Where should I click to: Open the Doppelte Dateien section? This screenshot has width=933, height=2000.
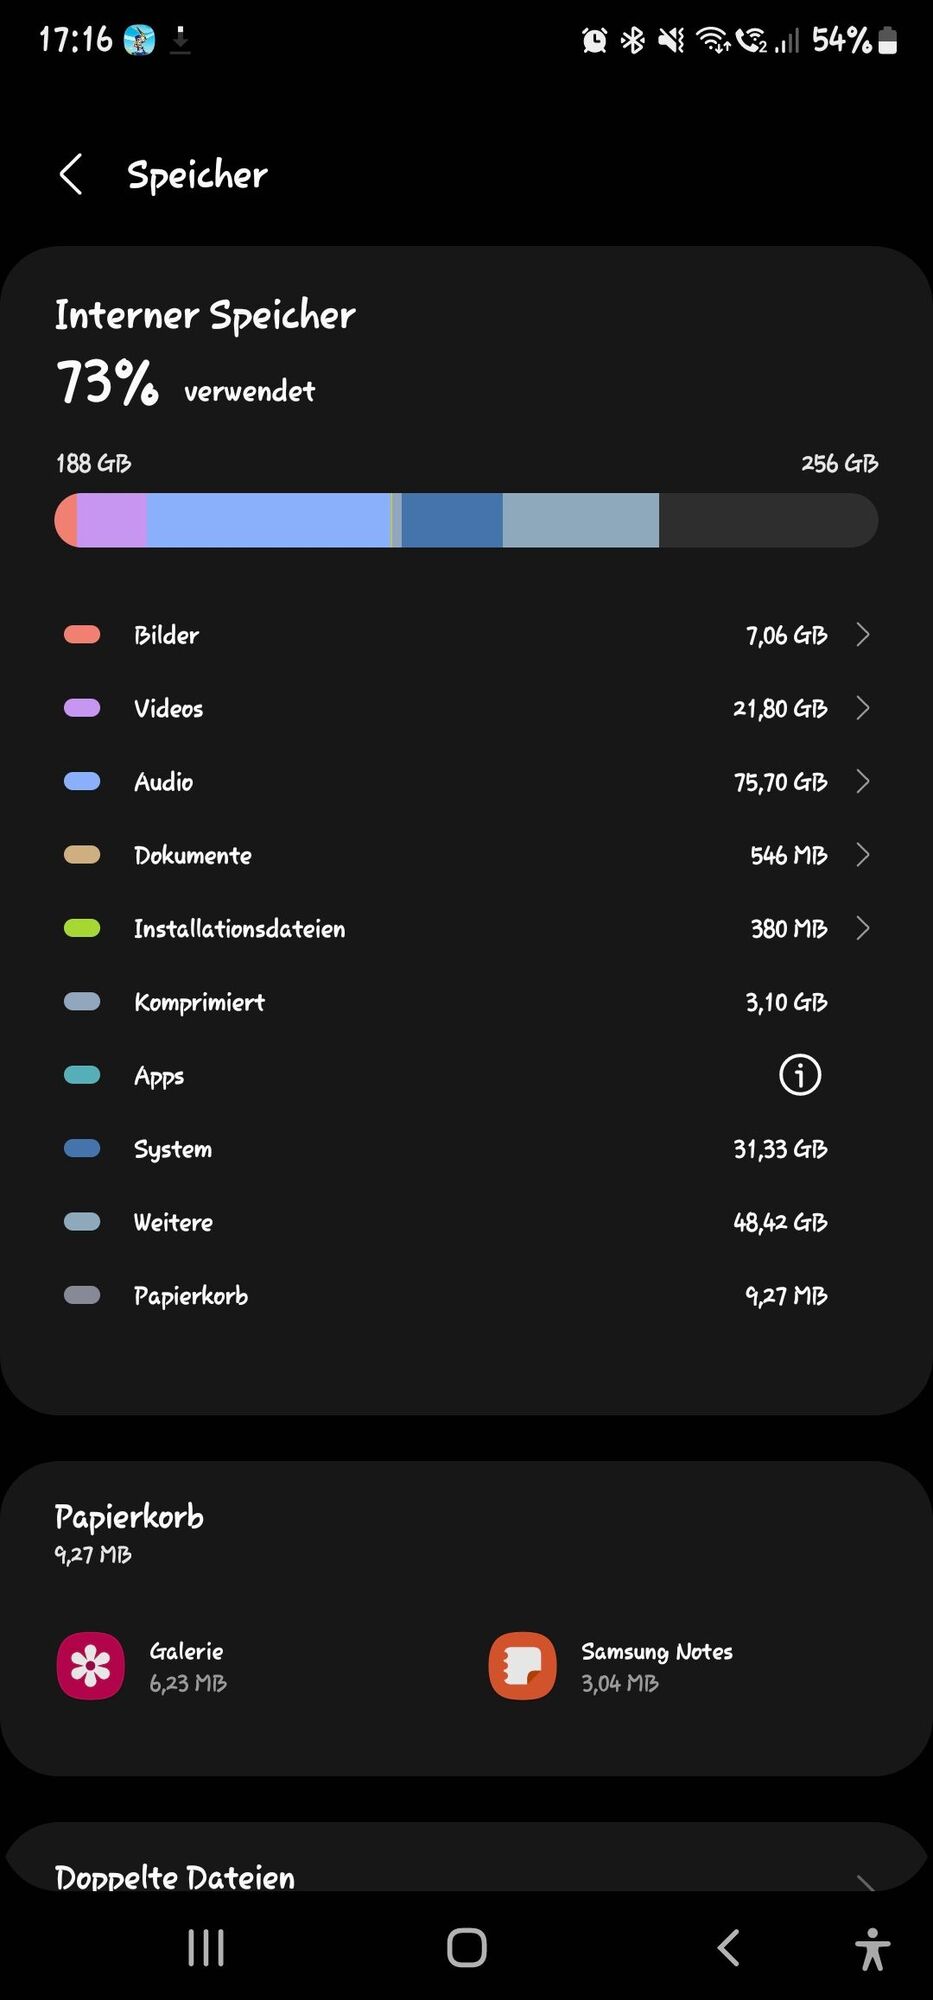click(x=465, y=1875)
